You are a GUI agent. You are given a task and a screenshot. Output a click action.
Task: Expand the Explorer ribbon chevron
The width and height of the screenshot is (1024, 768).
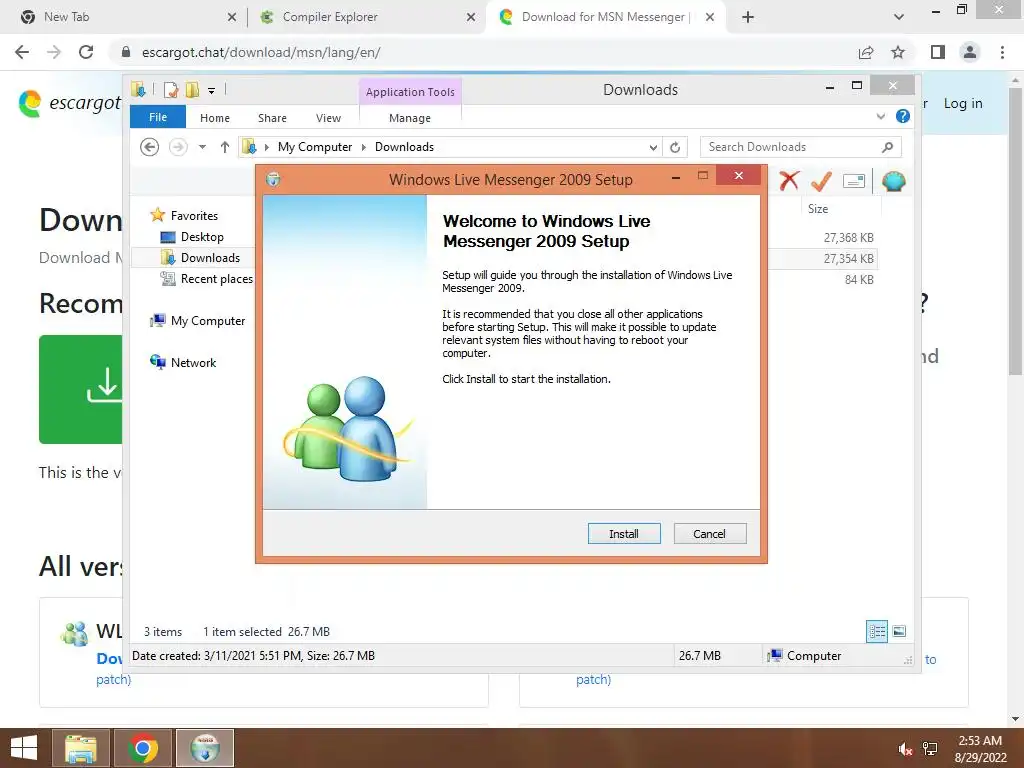[880, 116]
